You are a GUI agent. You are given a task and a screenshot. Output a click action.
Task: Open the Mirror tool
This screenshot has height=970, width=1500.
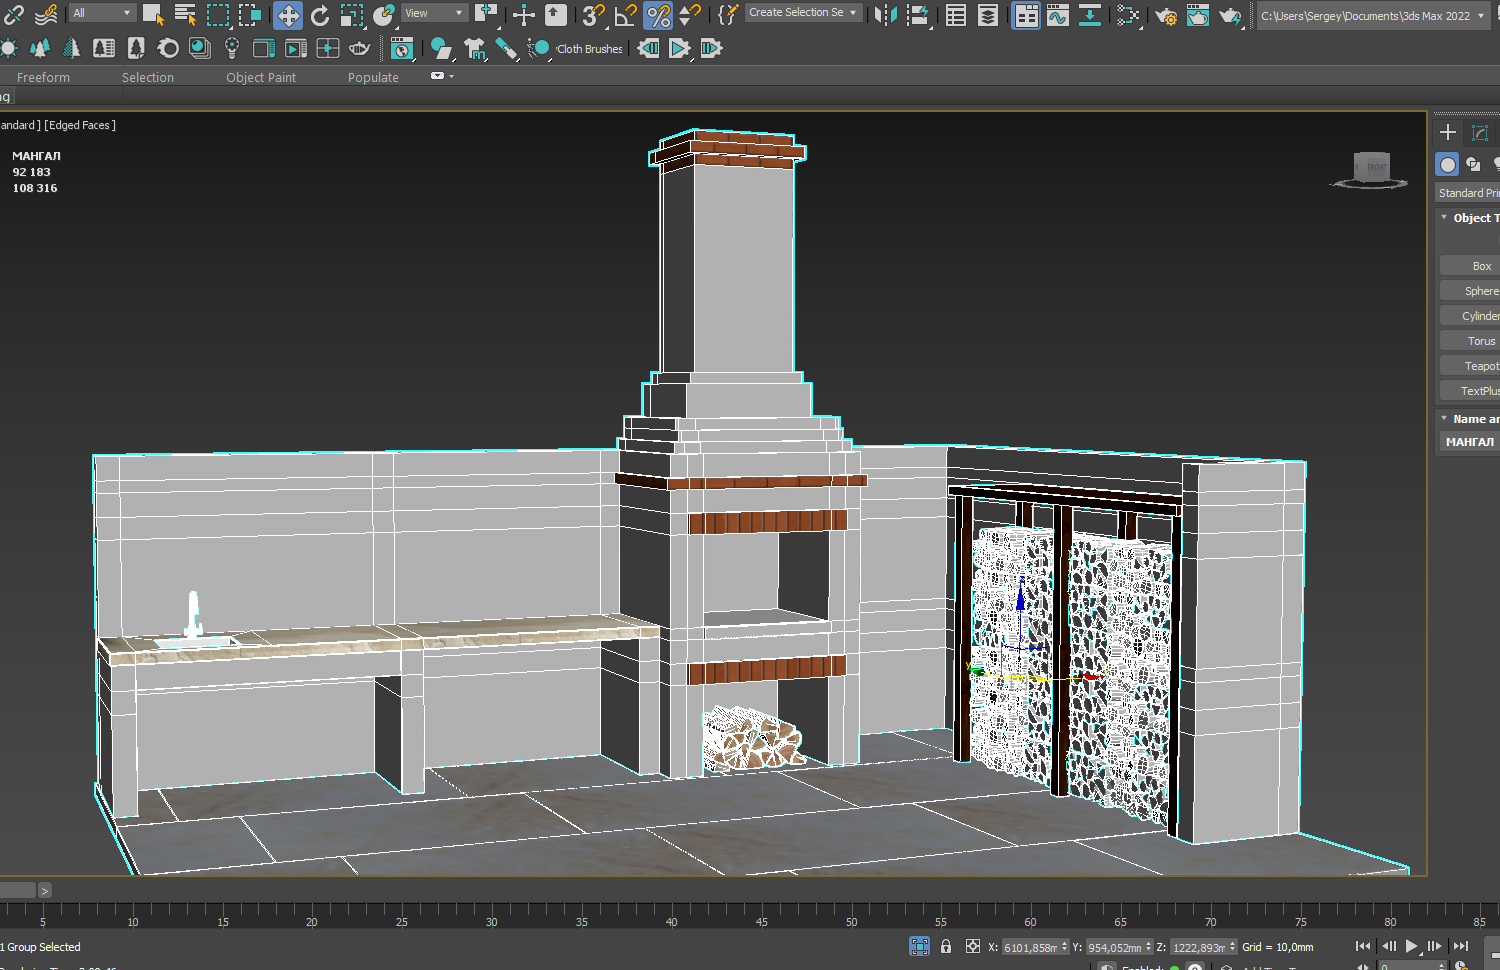tap(885, 15)
